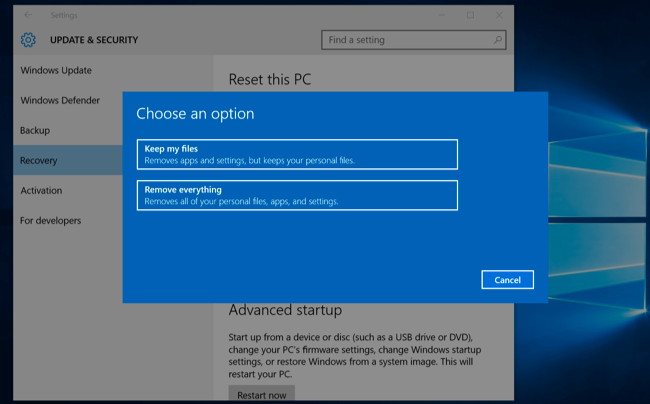Click the Settings gear icon
The width and height of the screenshot is (650, 404).
point(28,40)
